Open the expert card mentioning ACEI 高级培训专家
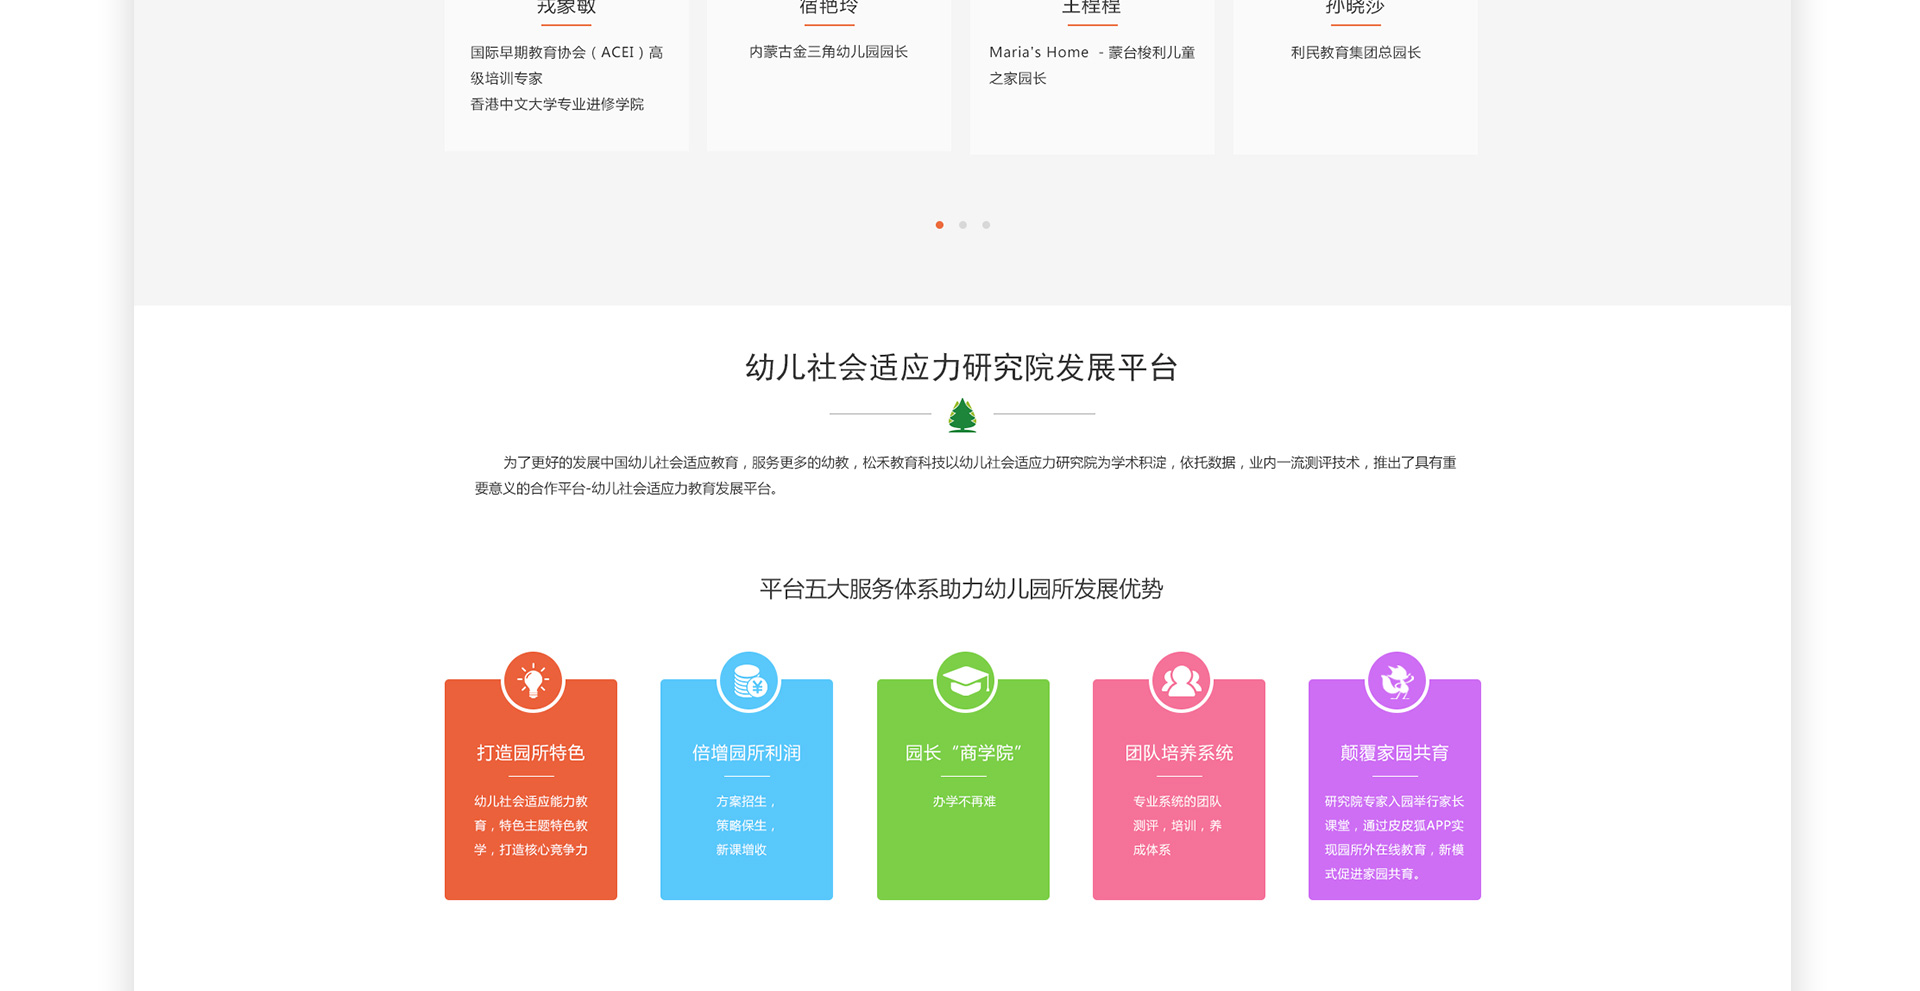 tap(566, 78)
